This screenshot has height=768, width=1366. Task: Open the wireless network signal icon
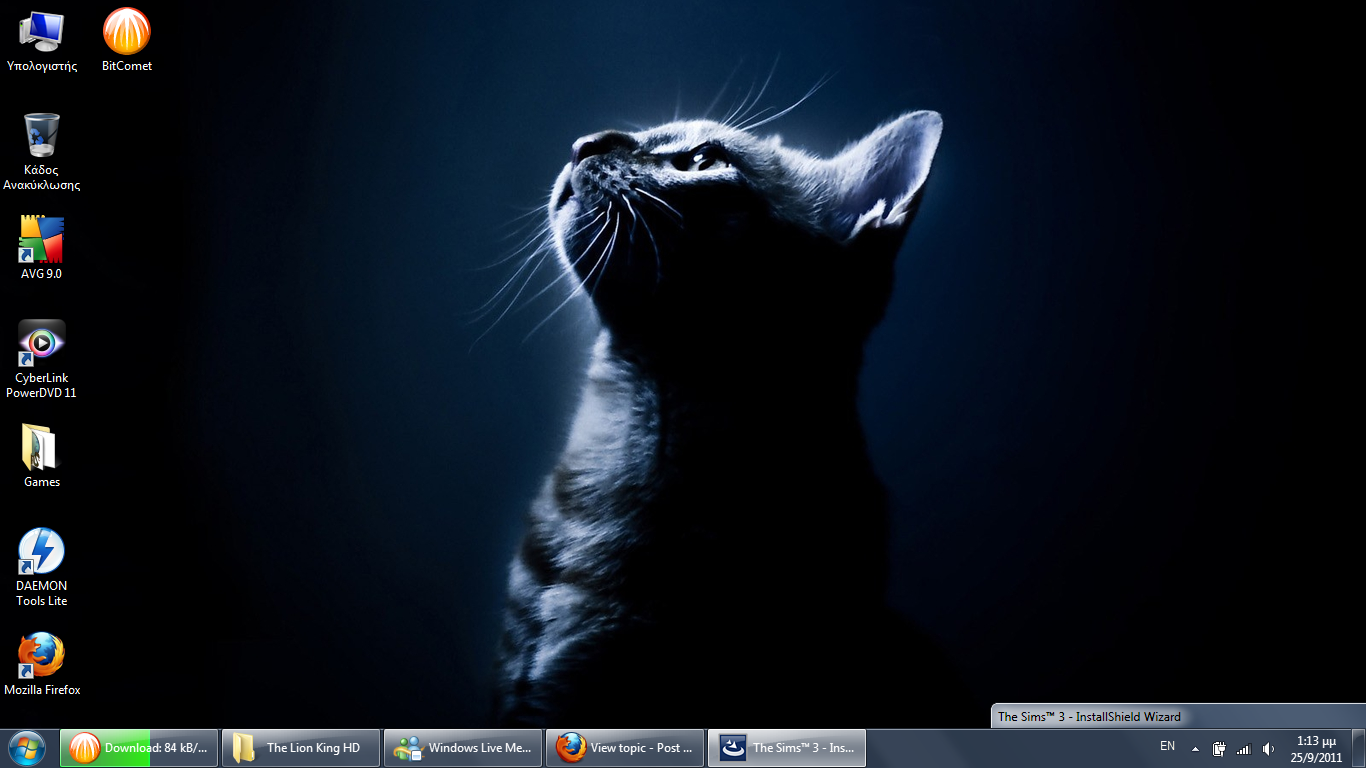coord(1243,749)
